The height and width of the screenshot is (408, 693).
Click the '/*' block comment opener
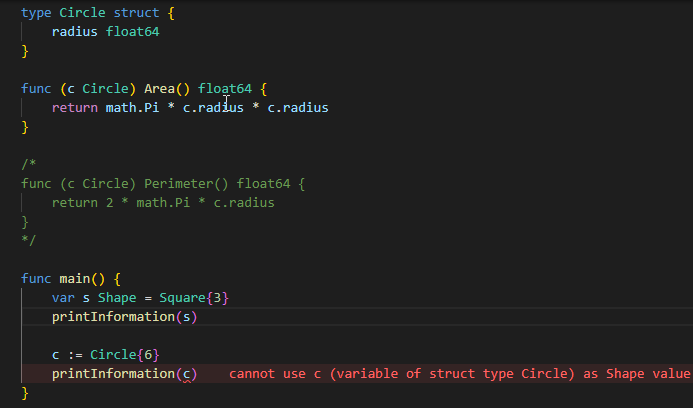click(x=28, y=164)
